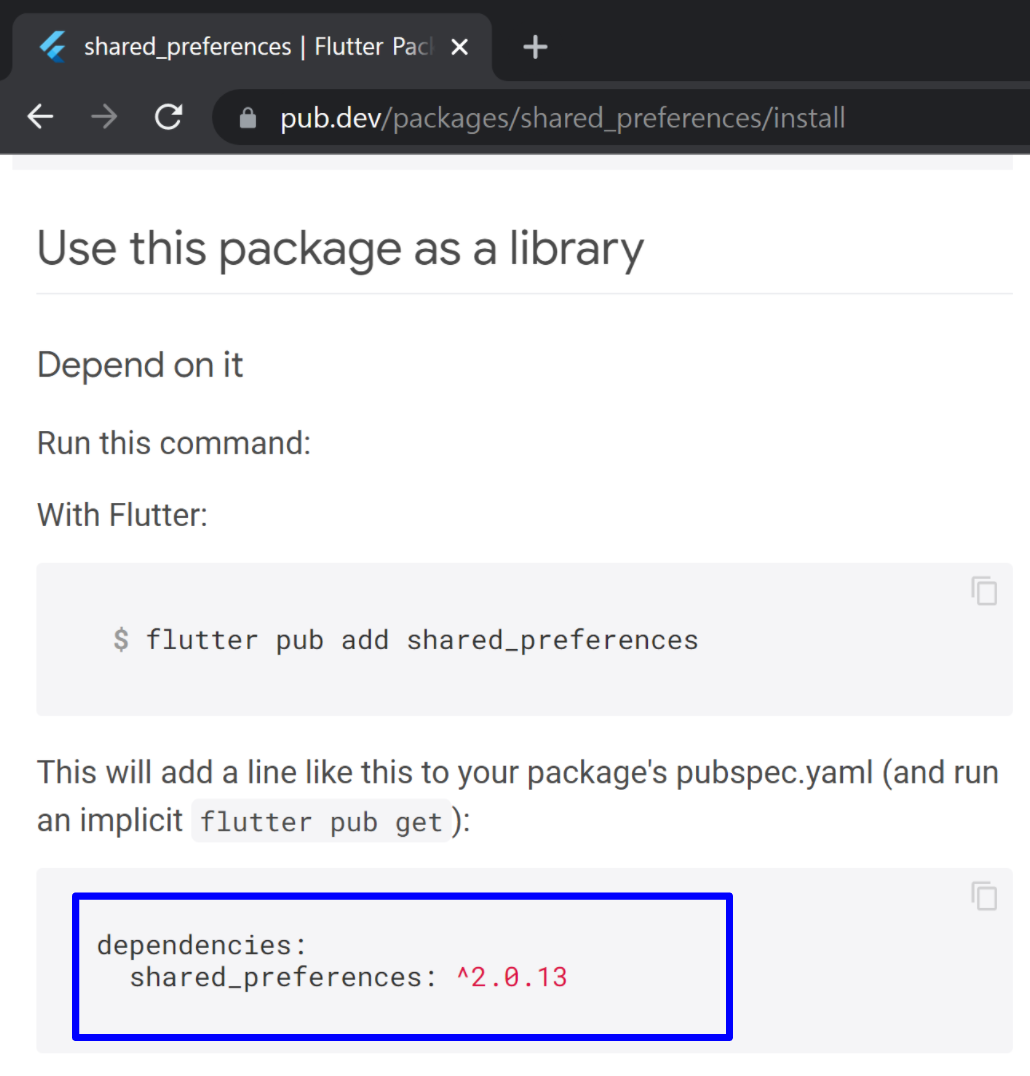Click the dollar sign prompt in the command block
Image resolution: width=1030 pixels, height=1076 pixels.
121,640
